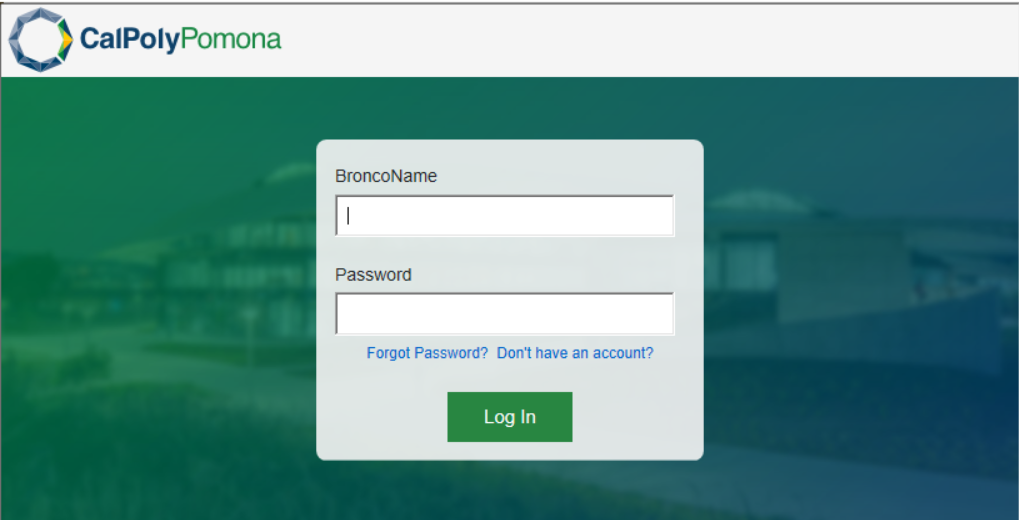Focus the BroncoName input field
This screenshot has height=520, width=1019.
point(505,216)
